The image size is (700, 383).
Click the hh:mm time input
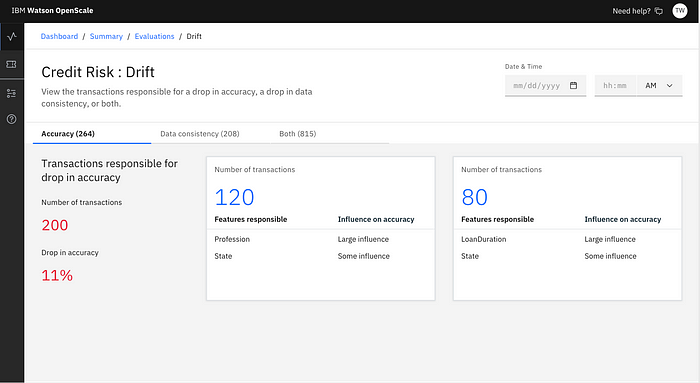click(615, 86)
